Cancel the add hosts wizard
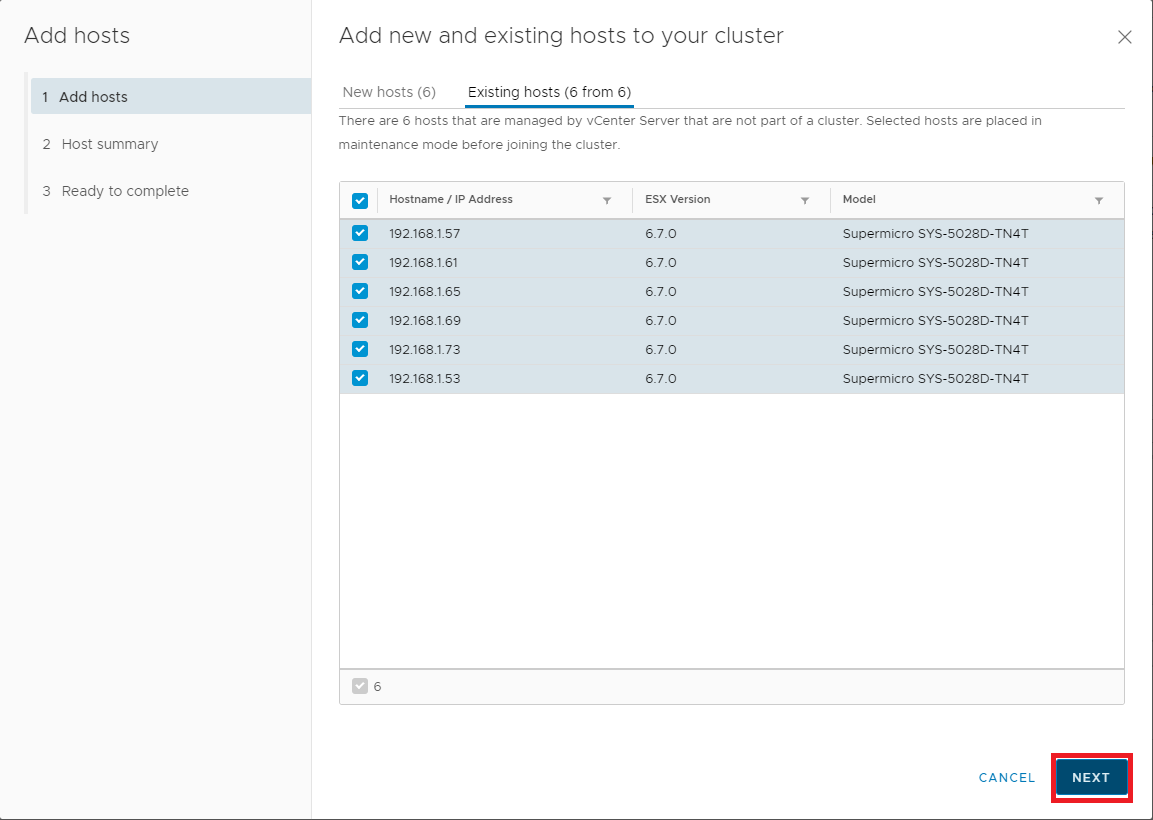The width and height of the screenshot is (1153, 820). click(1007, 778)
